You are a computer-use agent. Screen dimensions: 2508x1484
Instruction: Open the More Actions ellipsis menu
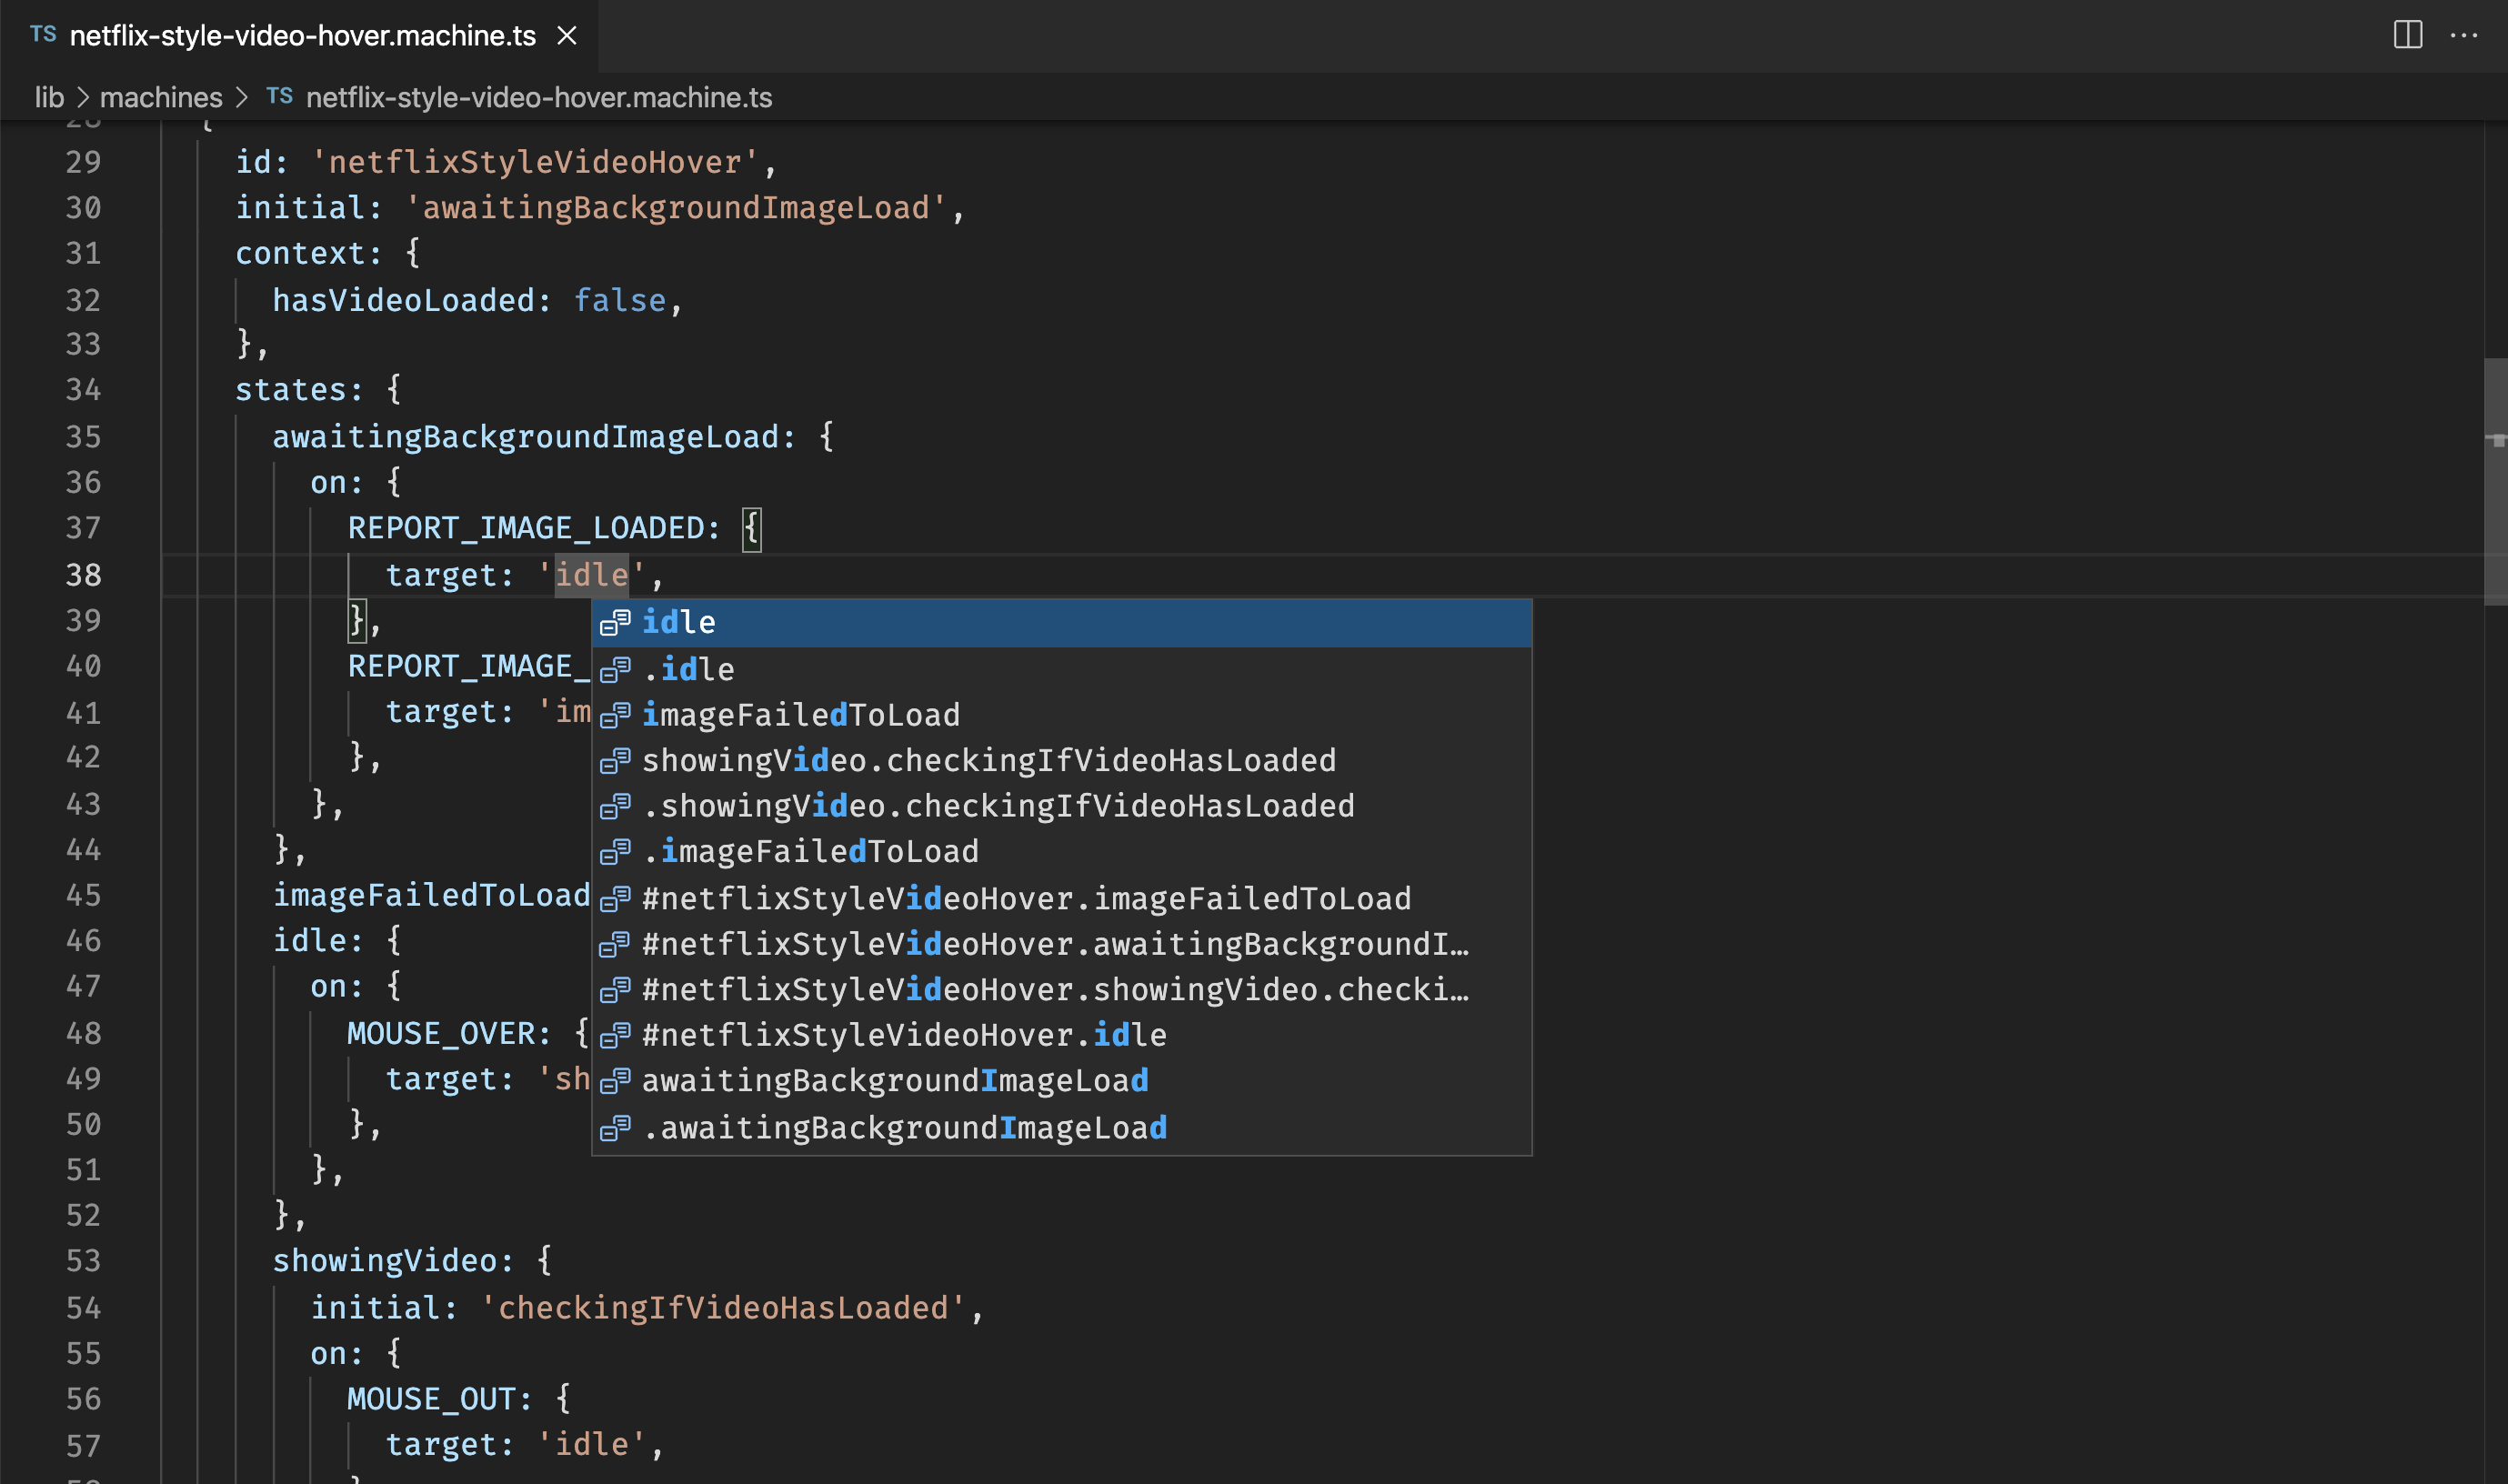[2463, 35]
